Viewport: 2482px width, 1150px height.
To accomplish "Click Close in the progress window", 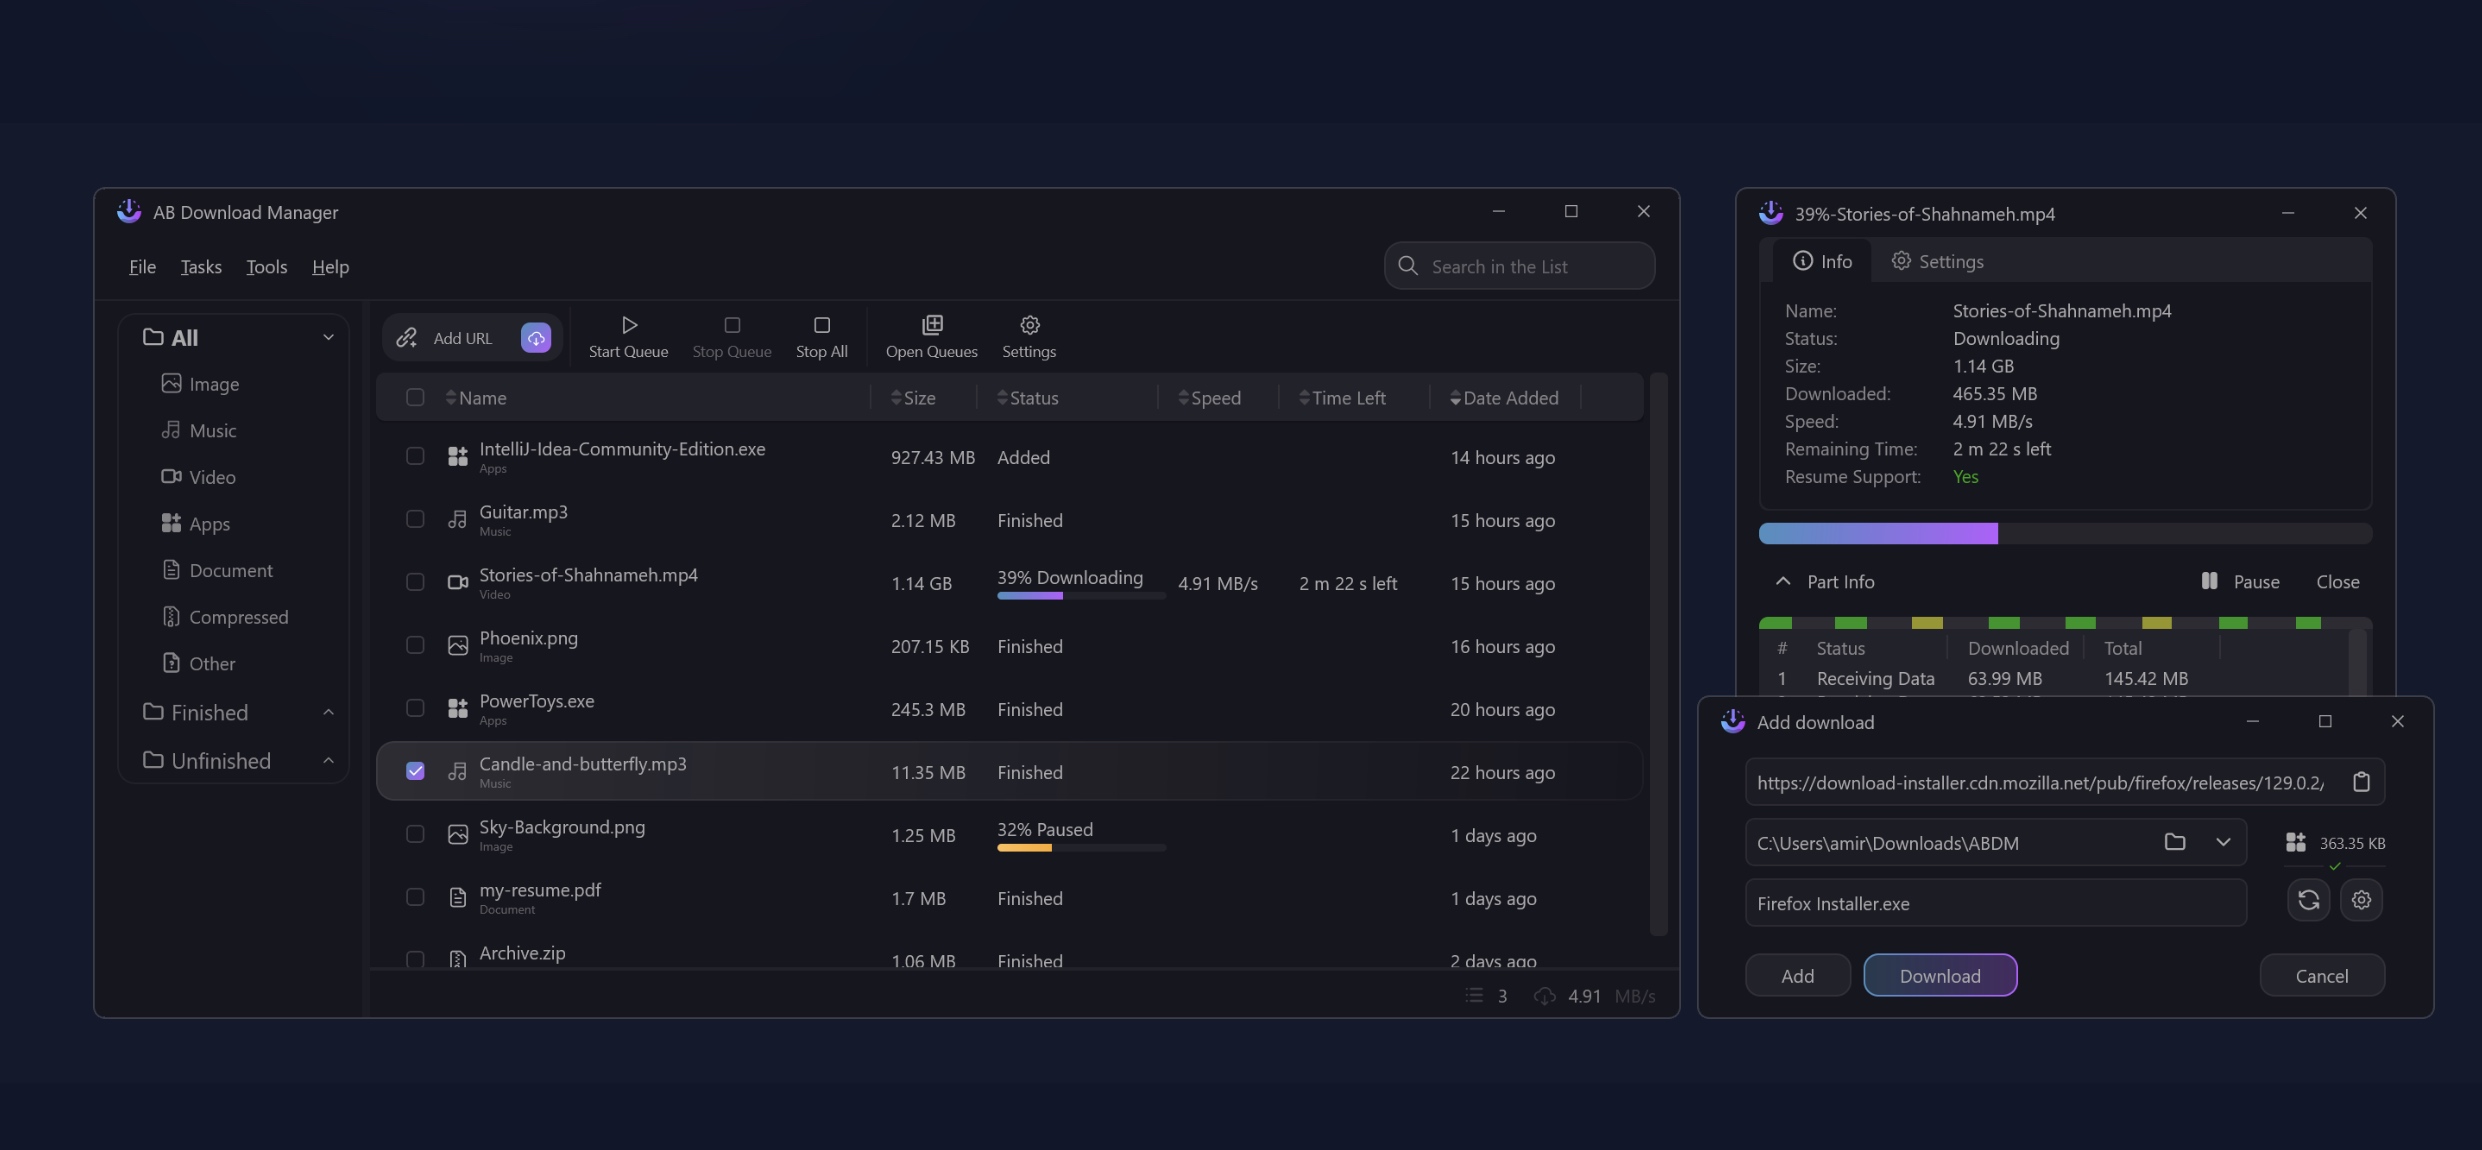I will pos(2337,581).
